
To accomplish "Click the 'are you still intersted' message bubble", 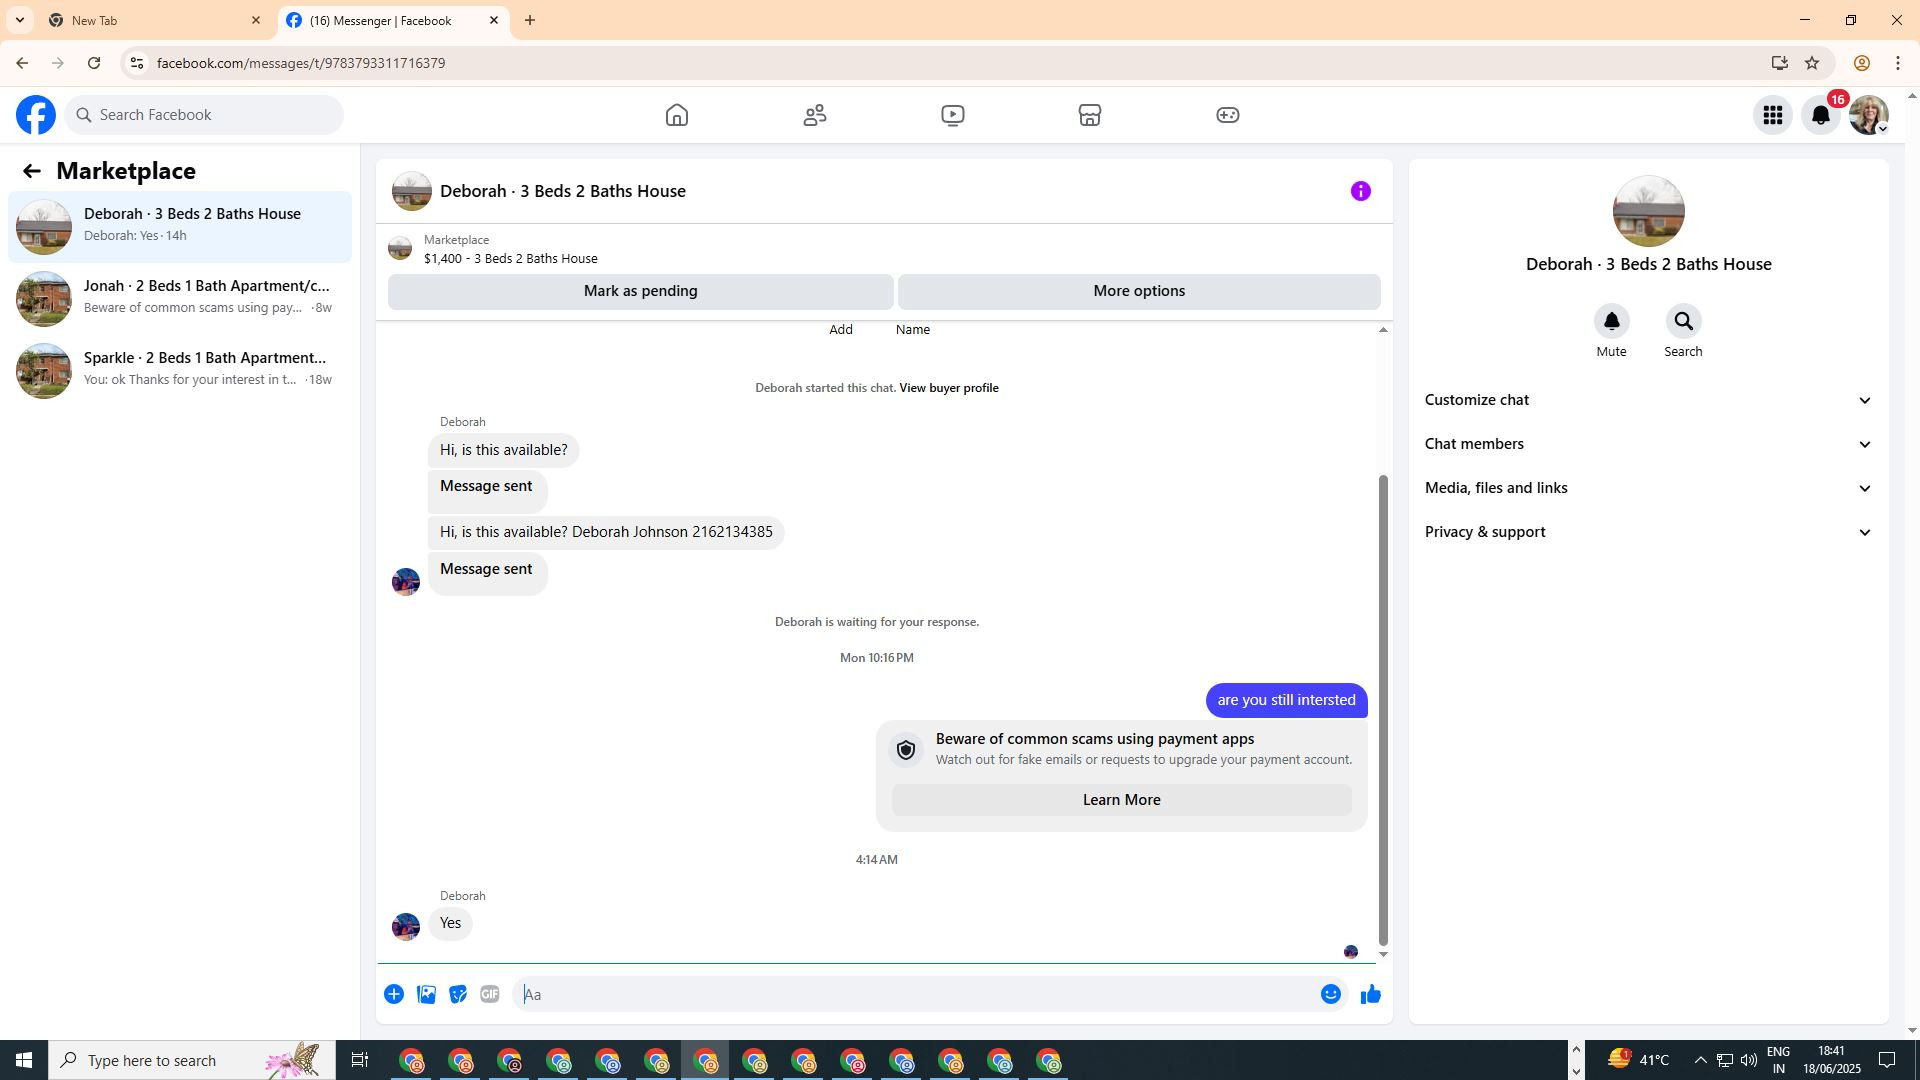I will 1286,700.
